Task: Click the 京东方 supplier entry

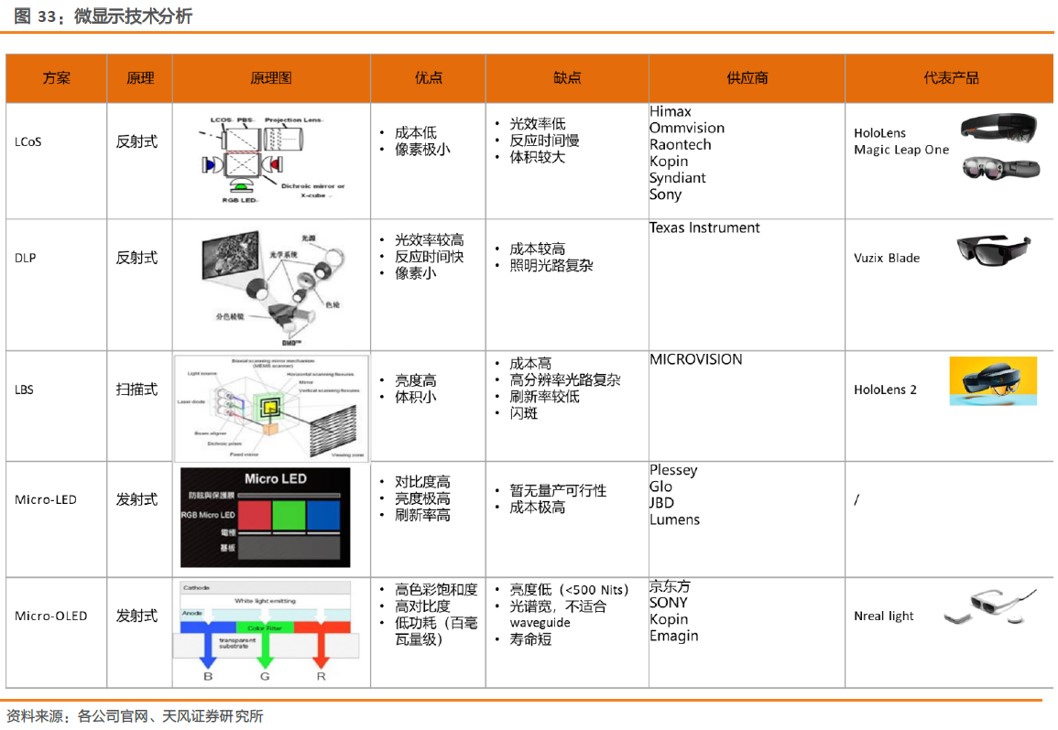Action: click(x=669, y=586)
